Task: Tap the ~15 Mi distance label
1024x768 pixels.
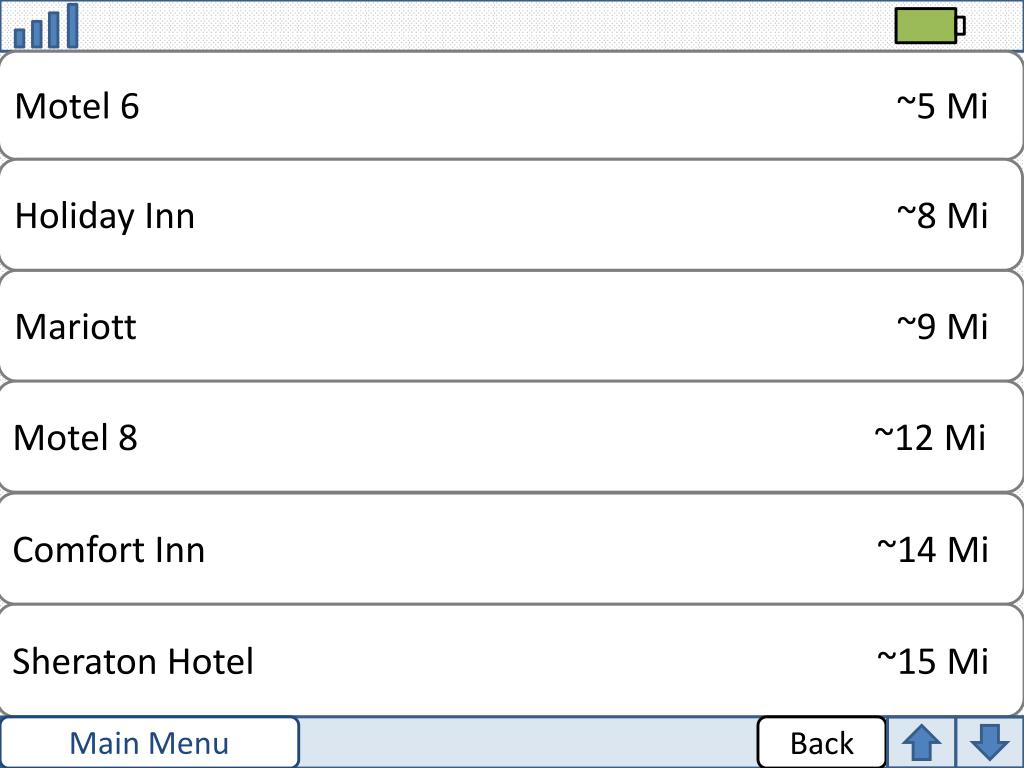Action: (933, 661)
